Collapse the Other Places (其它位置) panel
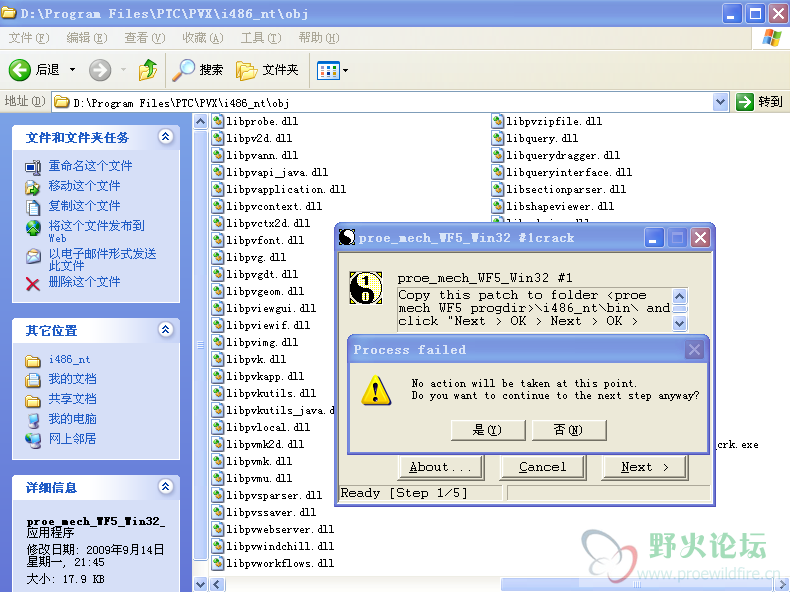The height and width of the screenshot is (592, 790). [x=166, y=330]
